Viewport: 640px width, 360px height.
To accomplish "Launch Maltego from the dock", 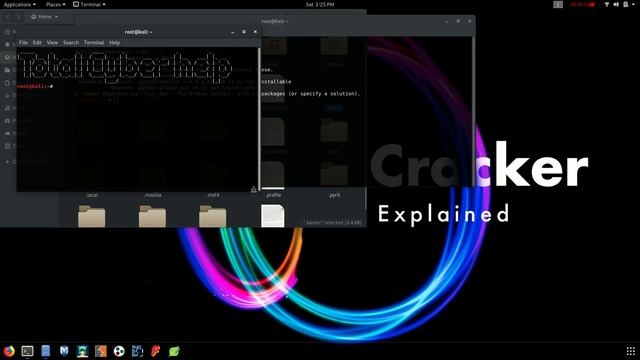I will coord(119,351).
